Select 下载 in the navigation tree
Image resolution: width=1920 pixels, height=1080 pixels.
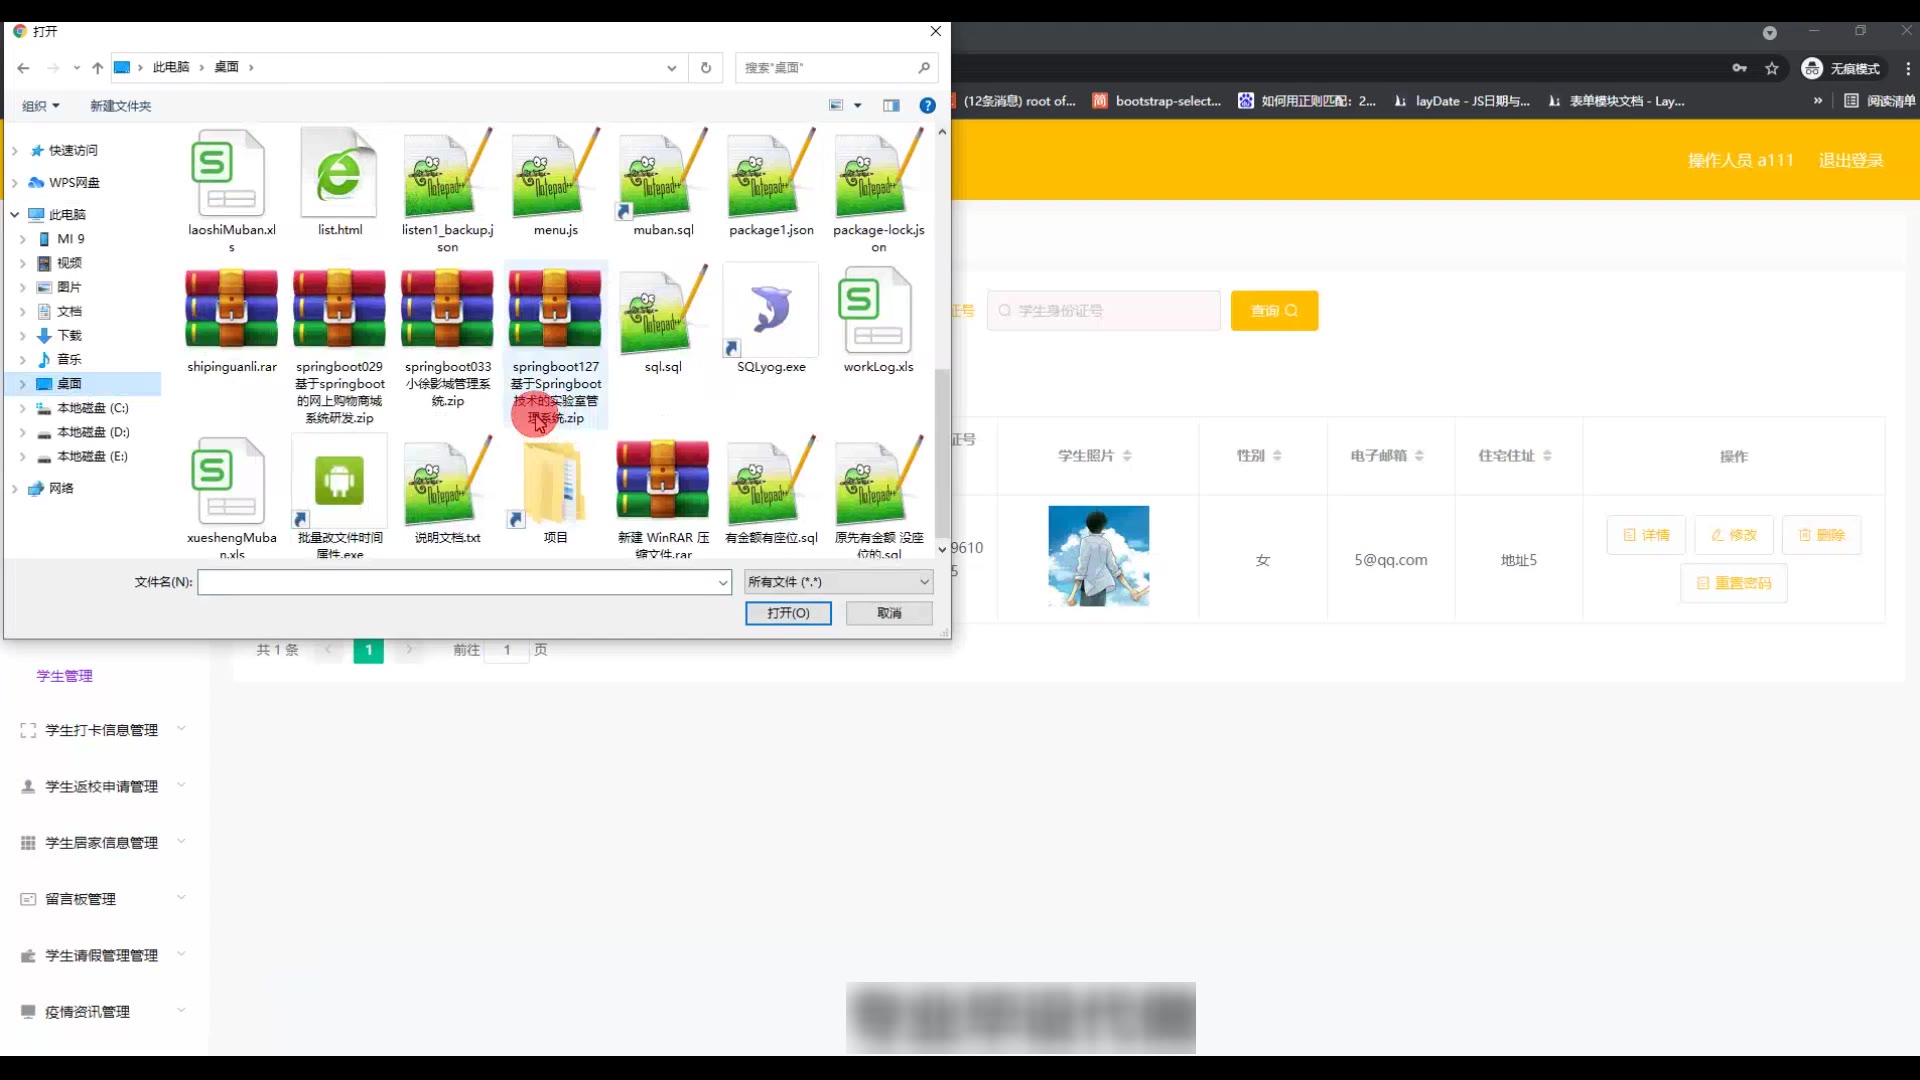click(69, 336)
